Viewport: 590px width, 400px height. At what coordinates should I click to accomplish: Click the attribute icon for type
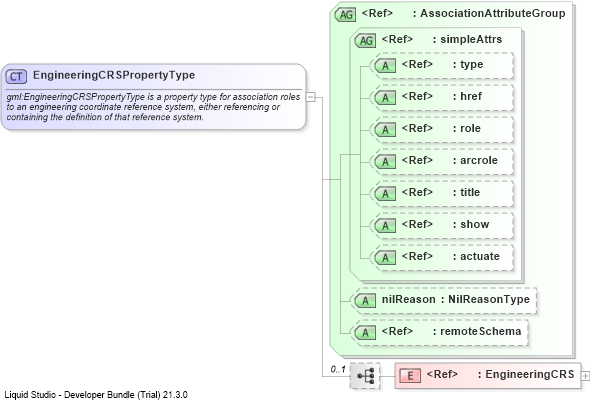[385, 65]
